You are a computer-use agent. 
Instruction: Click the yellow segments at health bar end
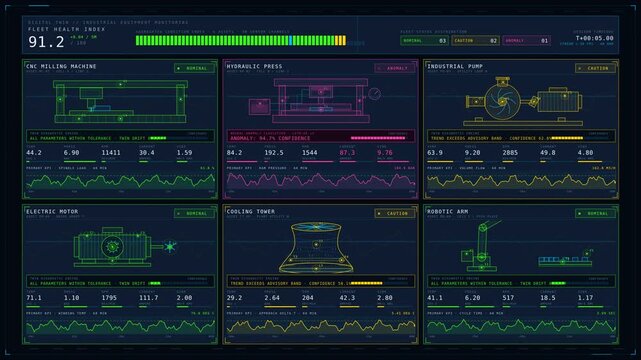coord(341,40)
